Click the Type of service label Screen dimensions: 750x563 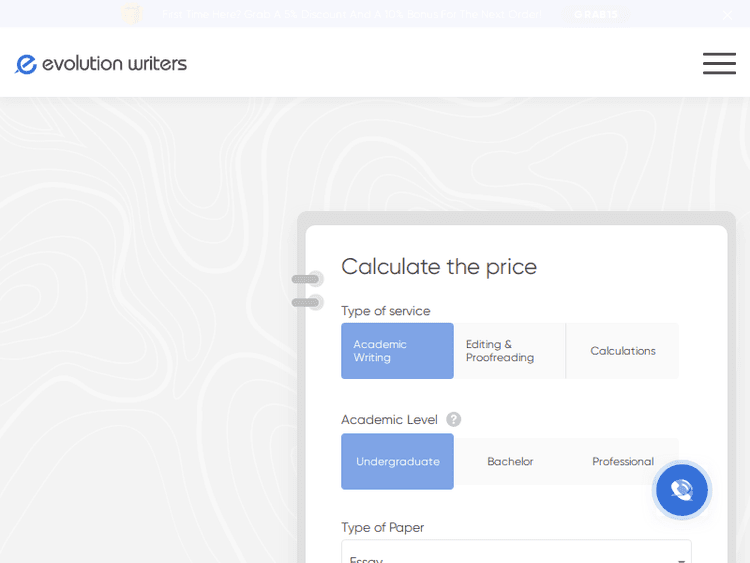385,311
